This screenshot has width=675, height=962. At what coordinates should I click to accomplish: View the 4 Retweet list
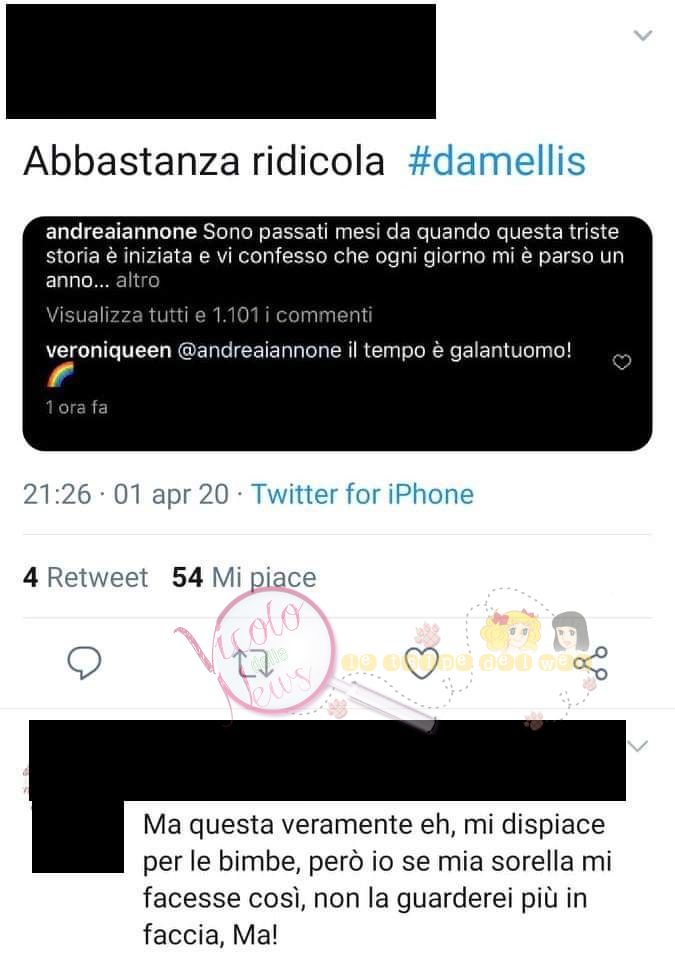pyautogui.click(x=85, y=577)
